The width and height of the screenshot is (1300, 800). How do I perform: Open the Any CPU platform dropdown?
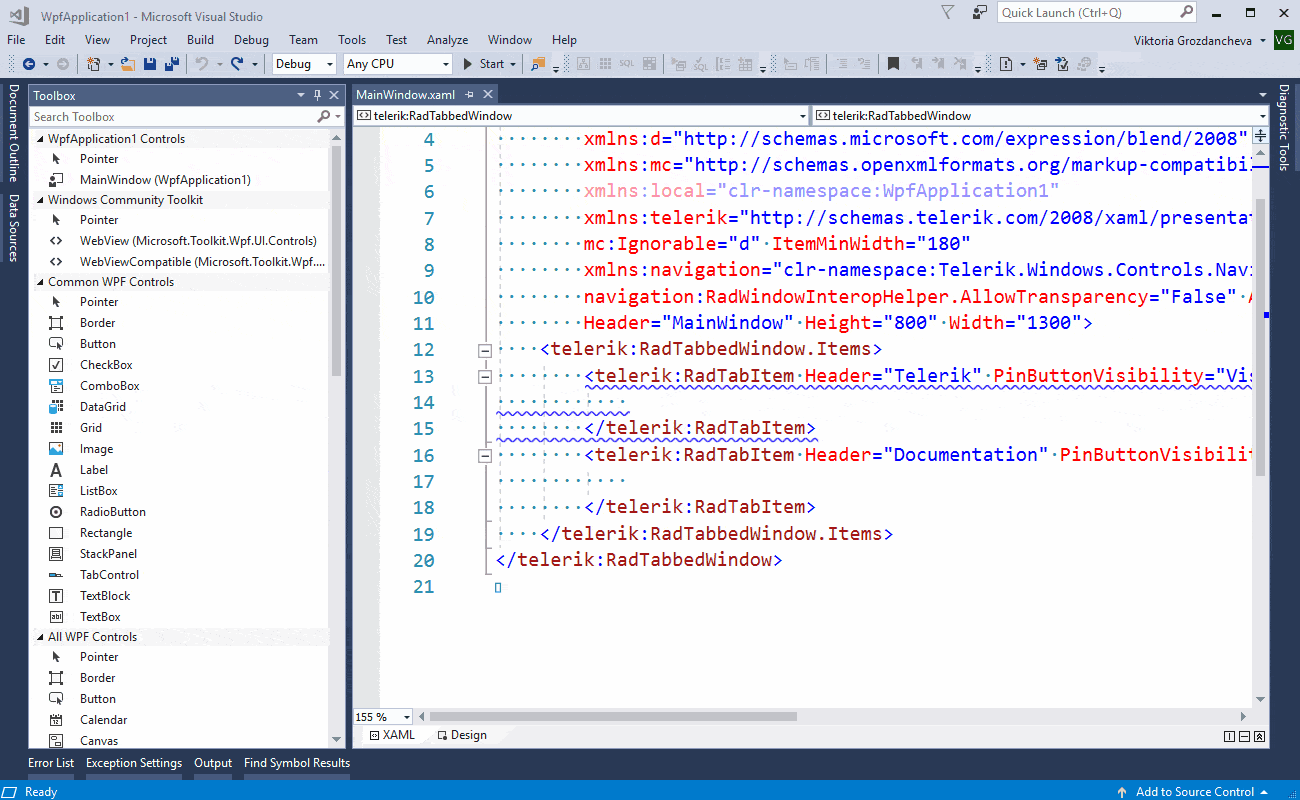[x=397, y=64]
